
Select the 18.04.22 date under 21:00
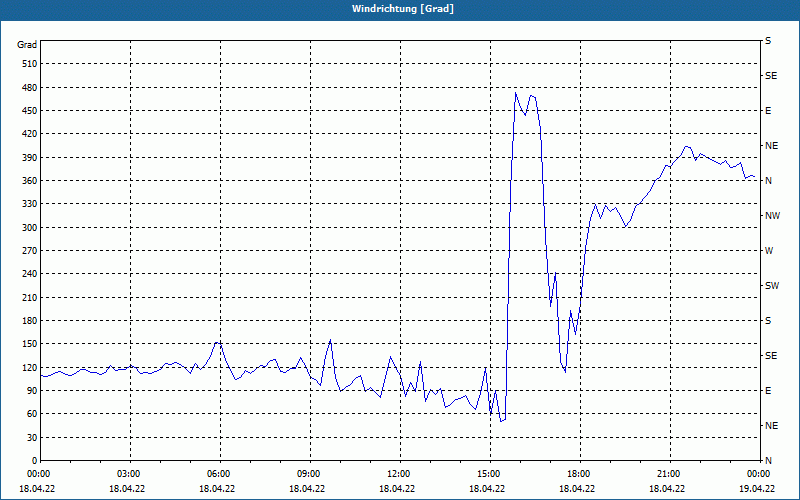(x=667, y=488)
